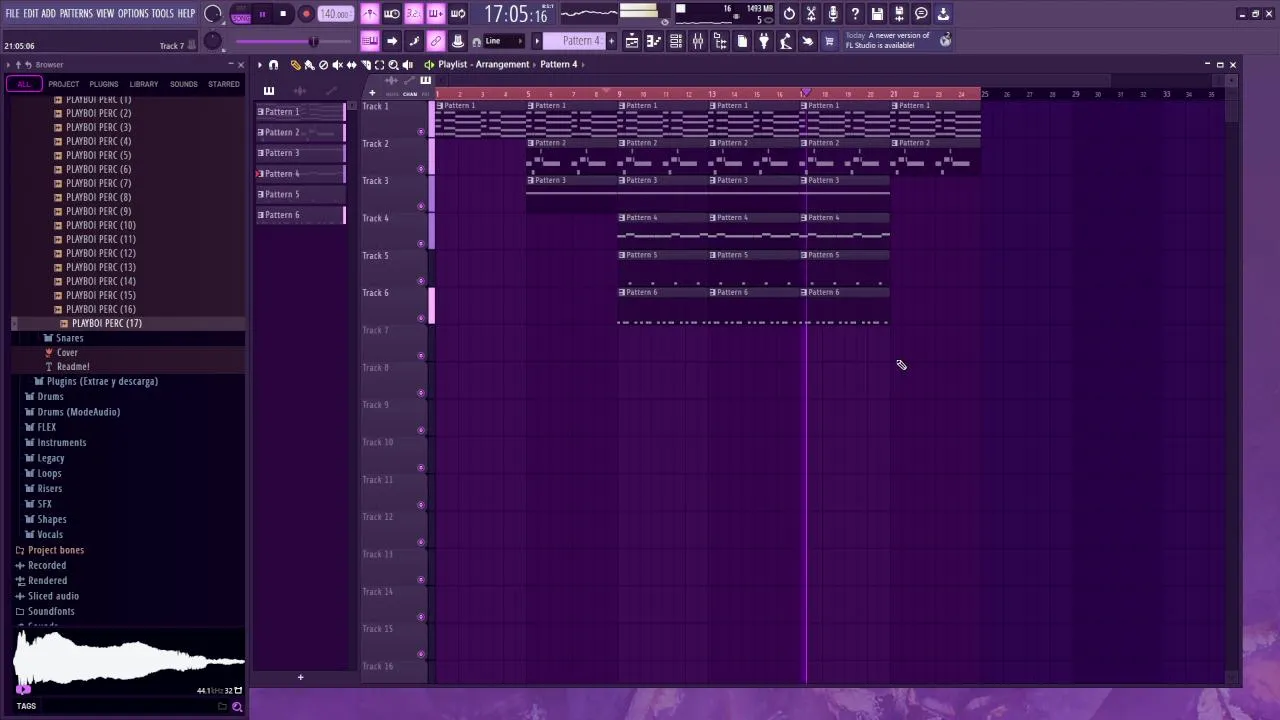This screenshot has width=1280, height=720.
Task: Open the Channel rack view icon
Action: tap(675, 41)
